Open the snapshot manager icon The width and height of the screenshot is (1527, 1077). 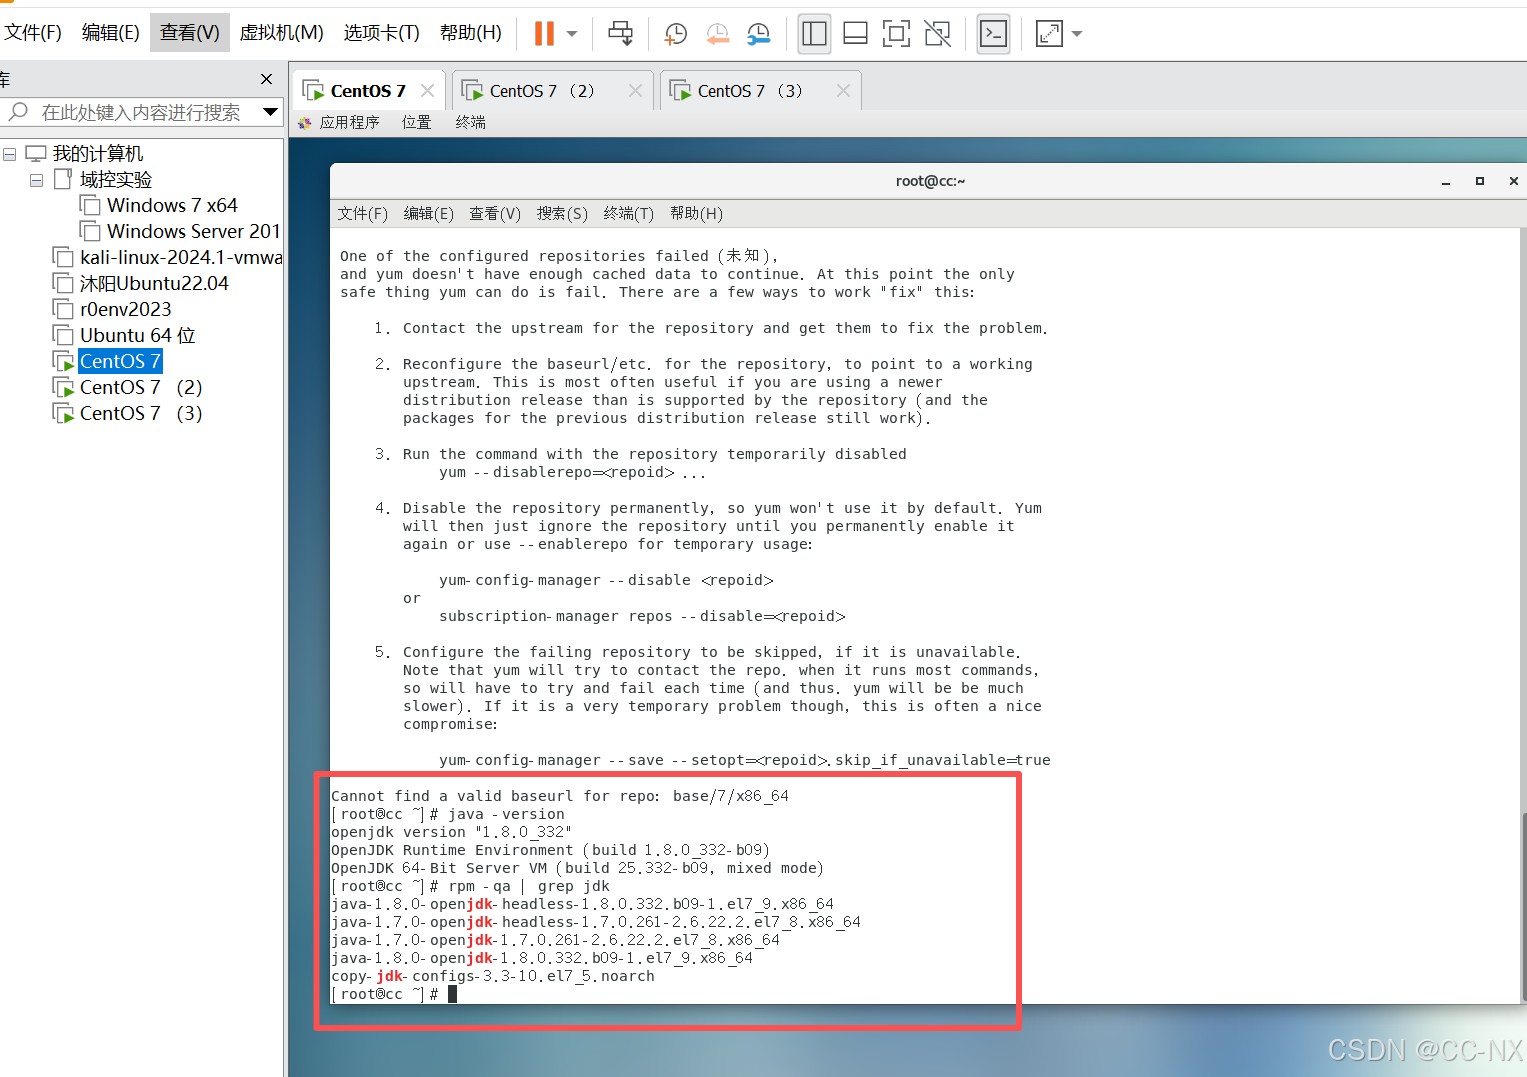tap(759, 33)
